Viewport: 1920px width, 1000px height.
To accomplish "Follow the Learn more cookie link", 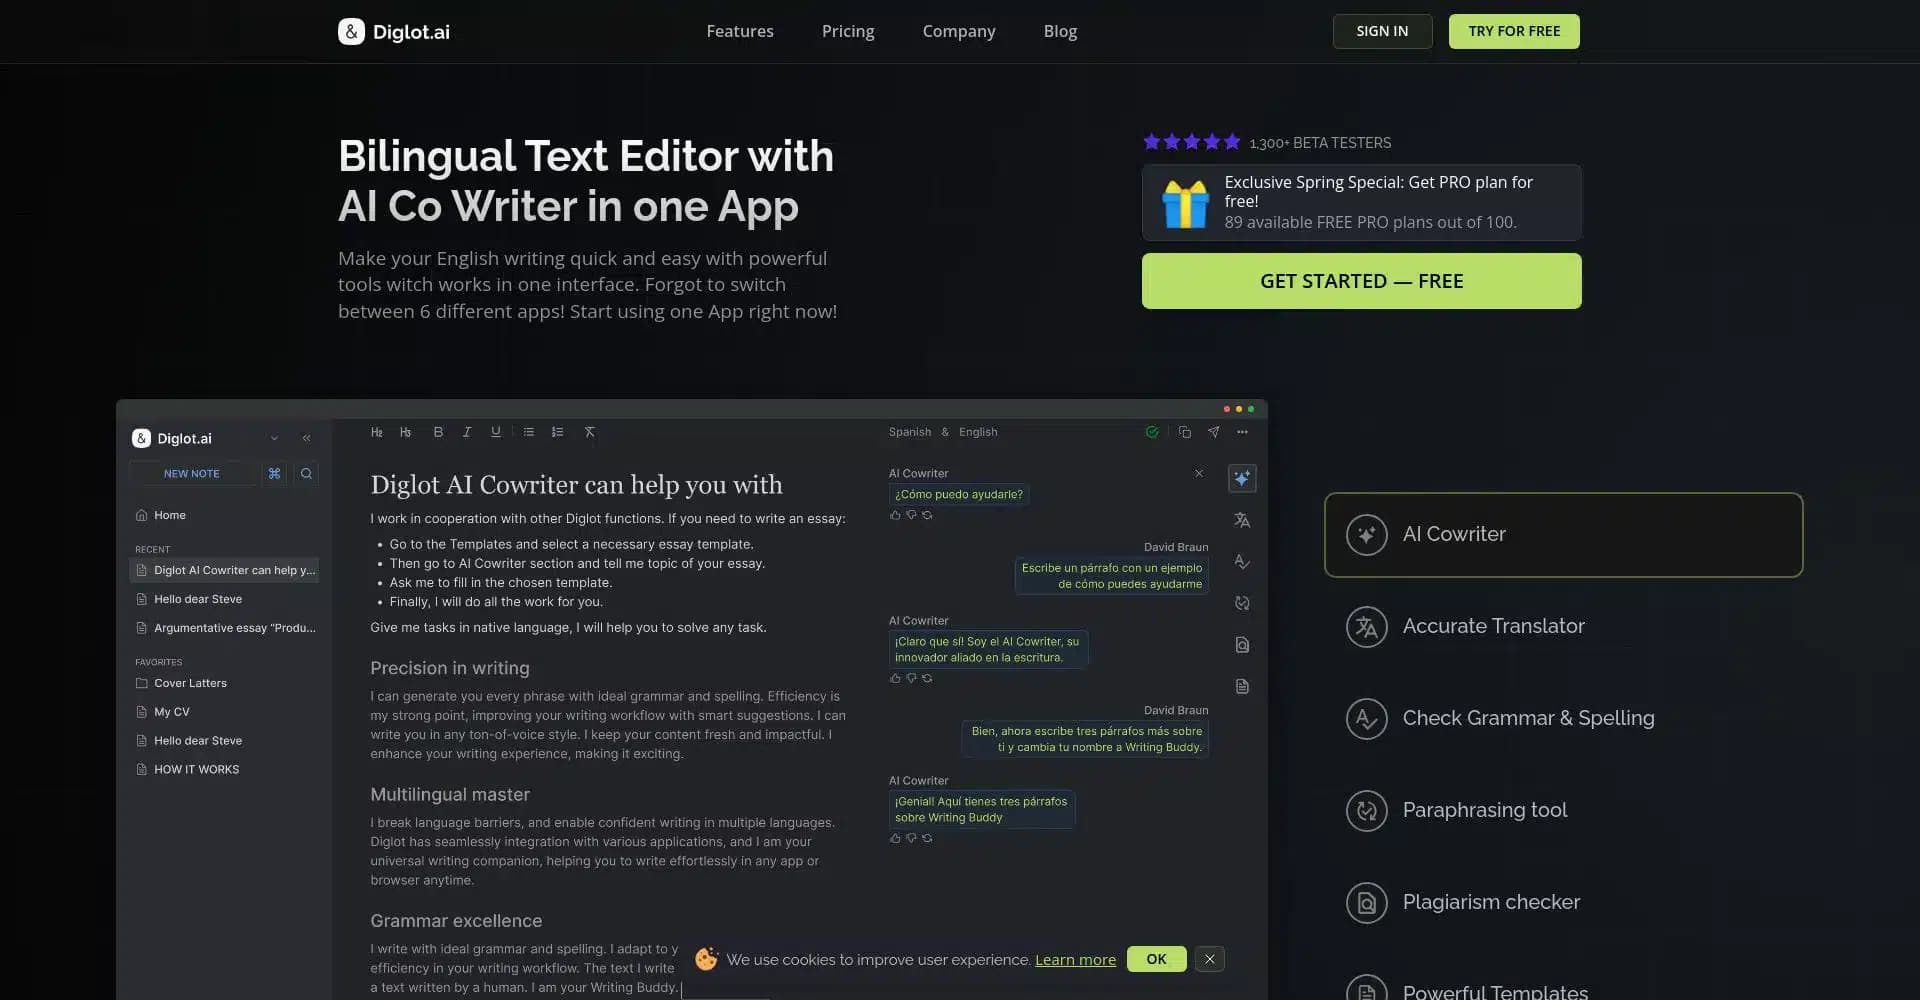I will (x=1075, y=960).
